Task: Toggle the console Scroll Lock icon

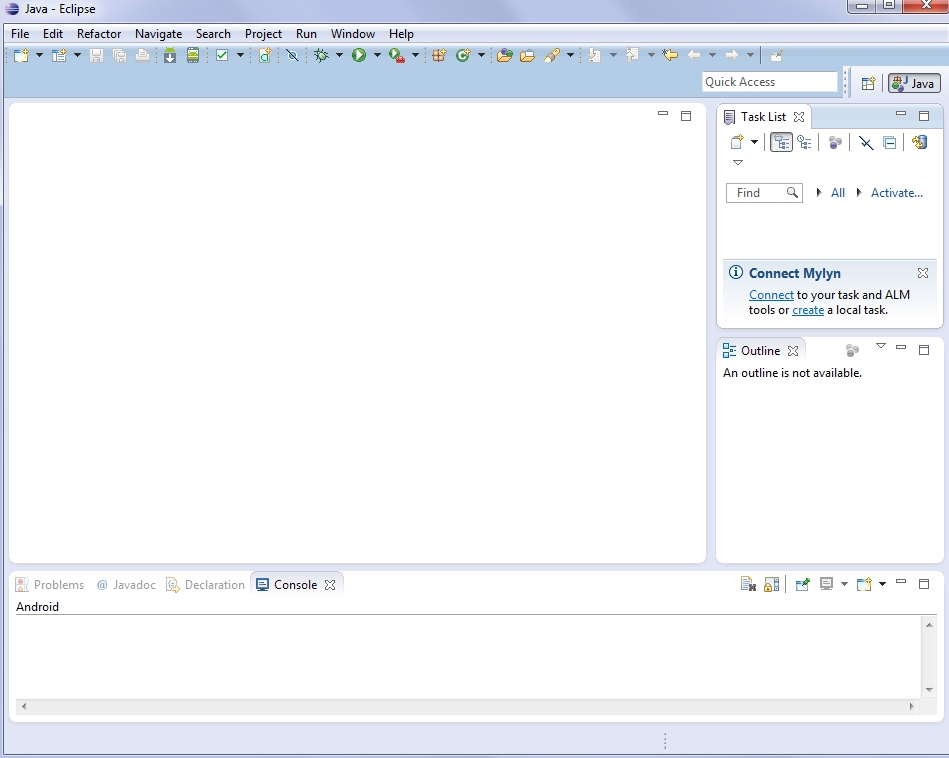Action: 772,584
